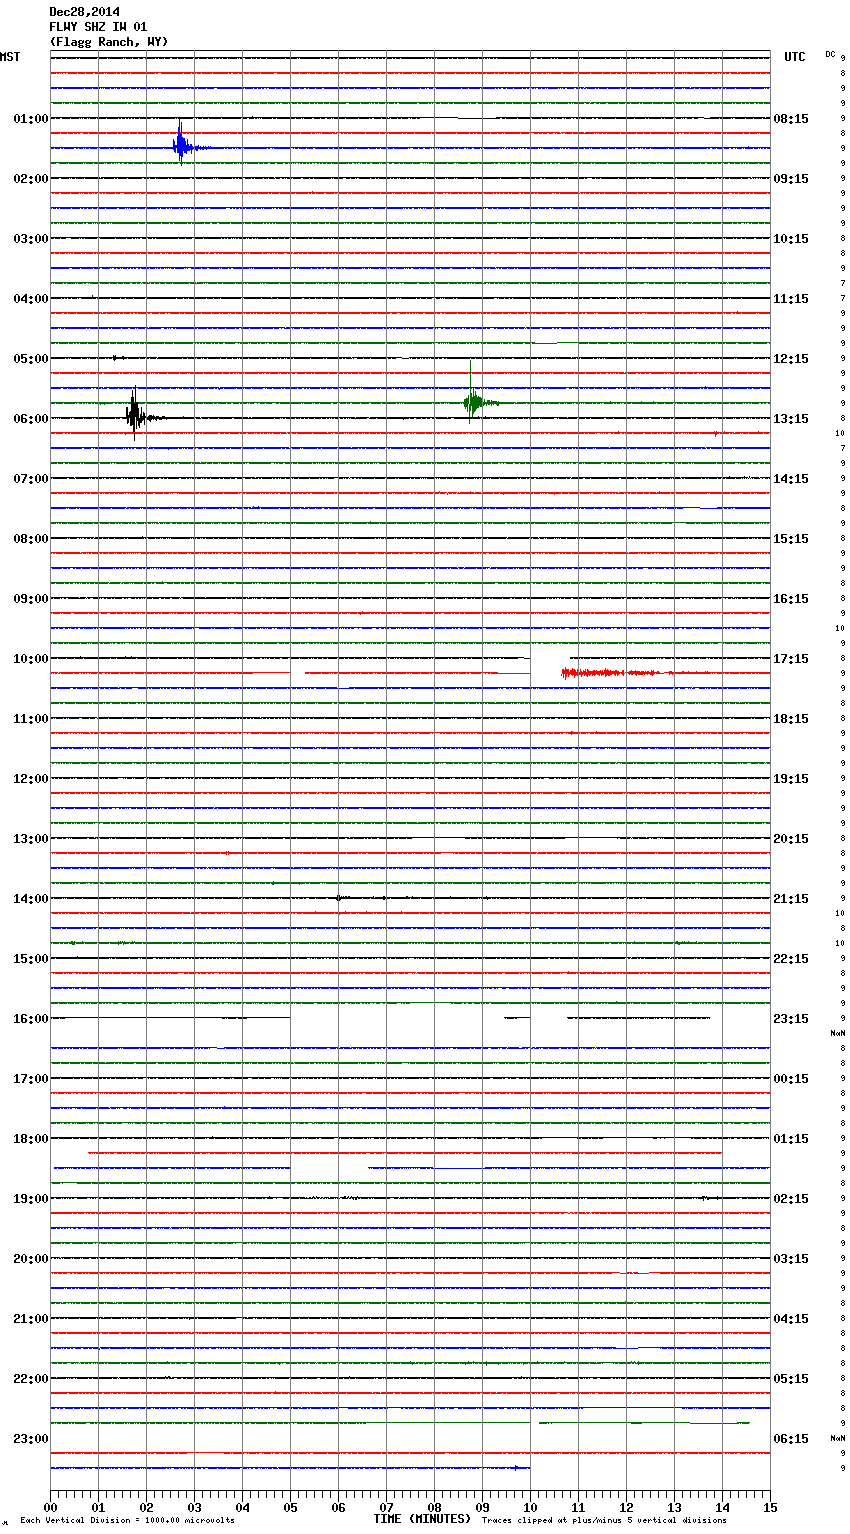The width and height of the screenshot is (850, 1534).
Task: Click the 22:15 UTC time label
Action: coord(791,959)
